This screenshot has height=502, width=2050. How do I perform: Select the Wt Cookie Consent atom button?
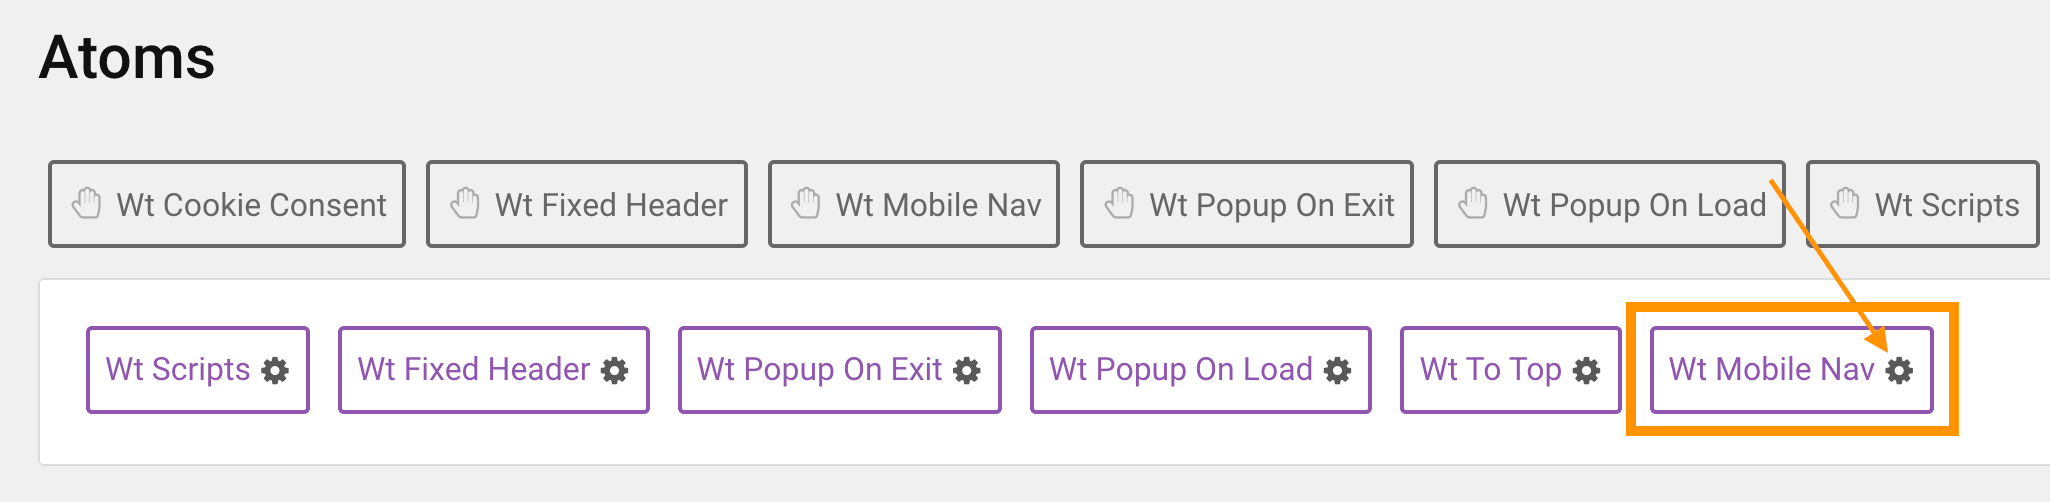tap(250, 205)
